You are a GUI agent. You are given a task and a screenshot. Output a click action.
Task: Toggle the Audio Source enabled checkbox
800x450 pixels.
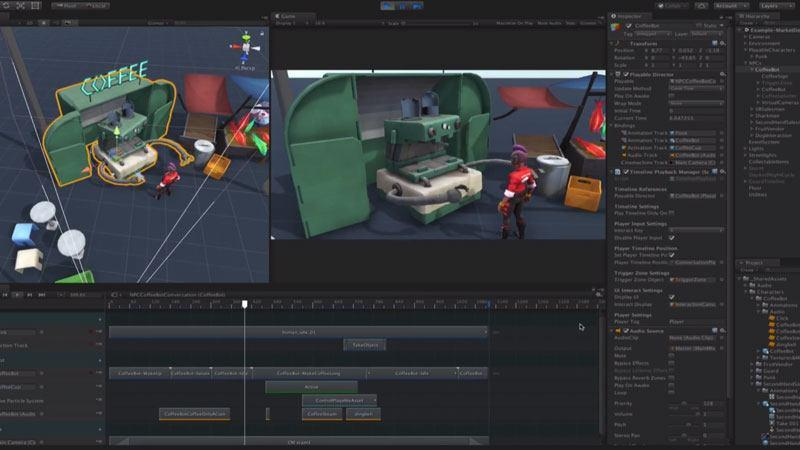click(x=627, y=330)
